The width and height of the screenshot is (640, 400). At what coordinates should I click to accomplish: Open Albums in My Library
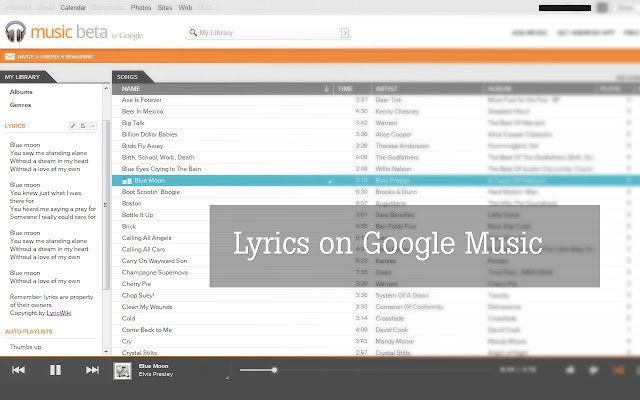(x=21, y=92)
